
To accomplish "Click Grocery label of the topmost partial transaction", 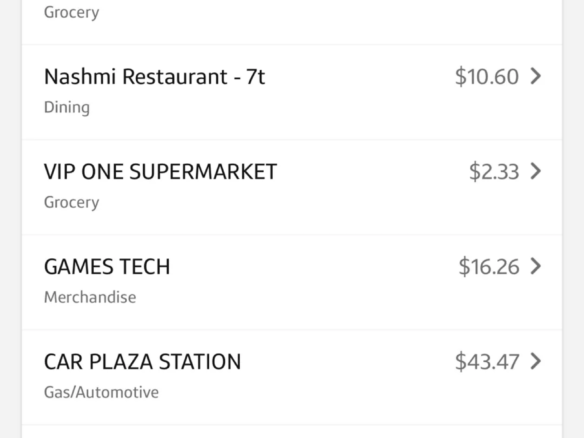I will 72,13.
